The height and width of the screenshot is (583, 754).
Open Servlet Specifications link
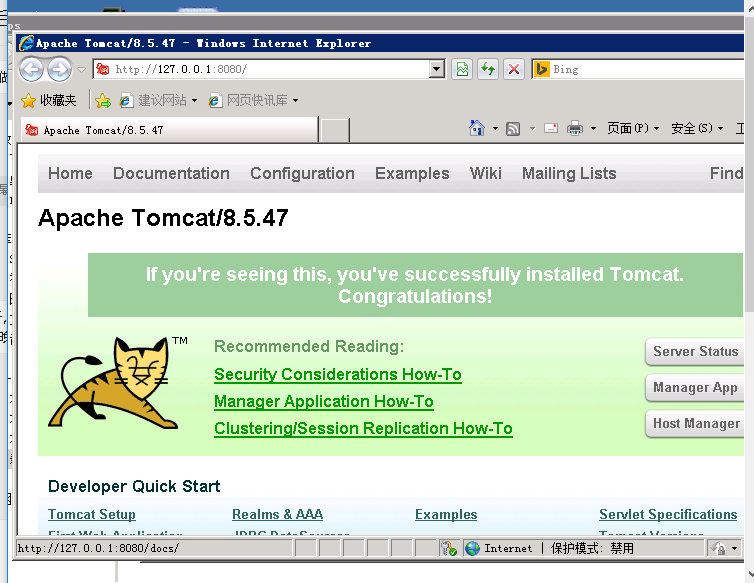(x=668, y=514)
